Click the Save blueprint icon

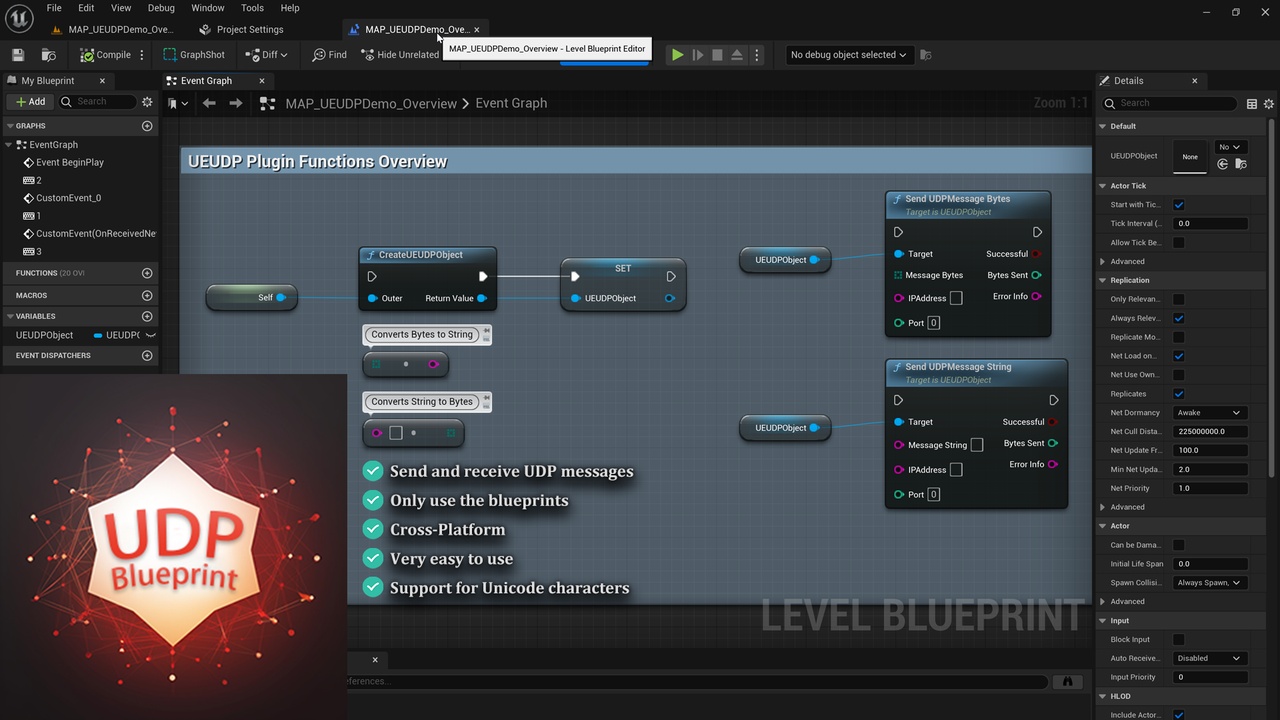18,55
